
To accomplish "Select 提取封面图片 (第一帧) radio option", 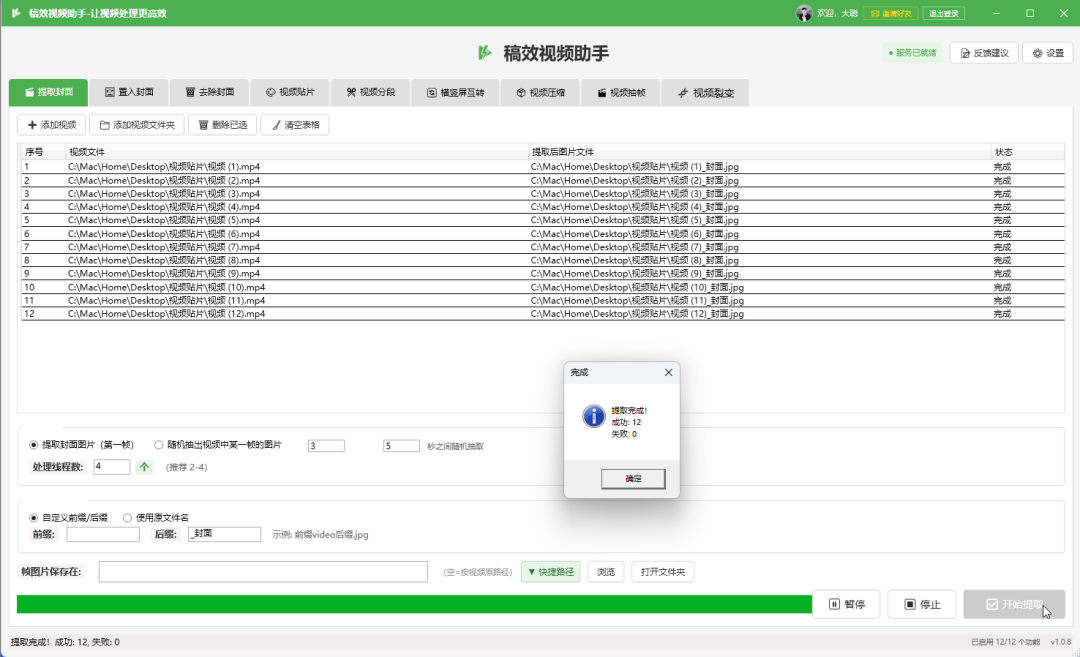I will point(34,445).
